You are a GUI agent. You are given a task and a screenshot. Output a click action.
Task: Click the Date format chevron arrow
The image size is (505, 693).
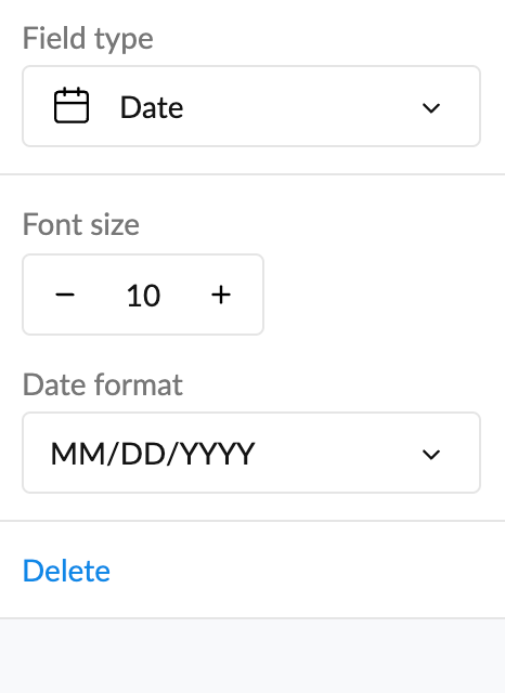(431, 454)
